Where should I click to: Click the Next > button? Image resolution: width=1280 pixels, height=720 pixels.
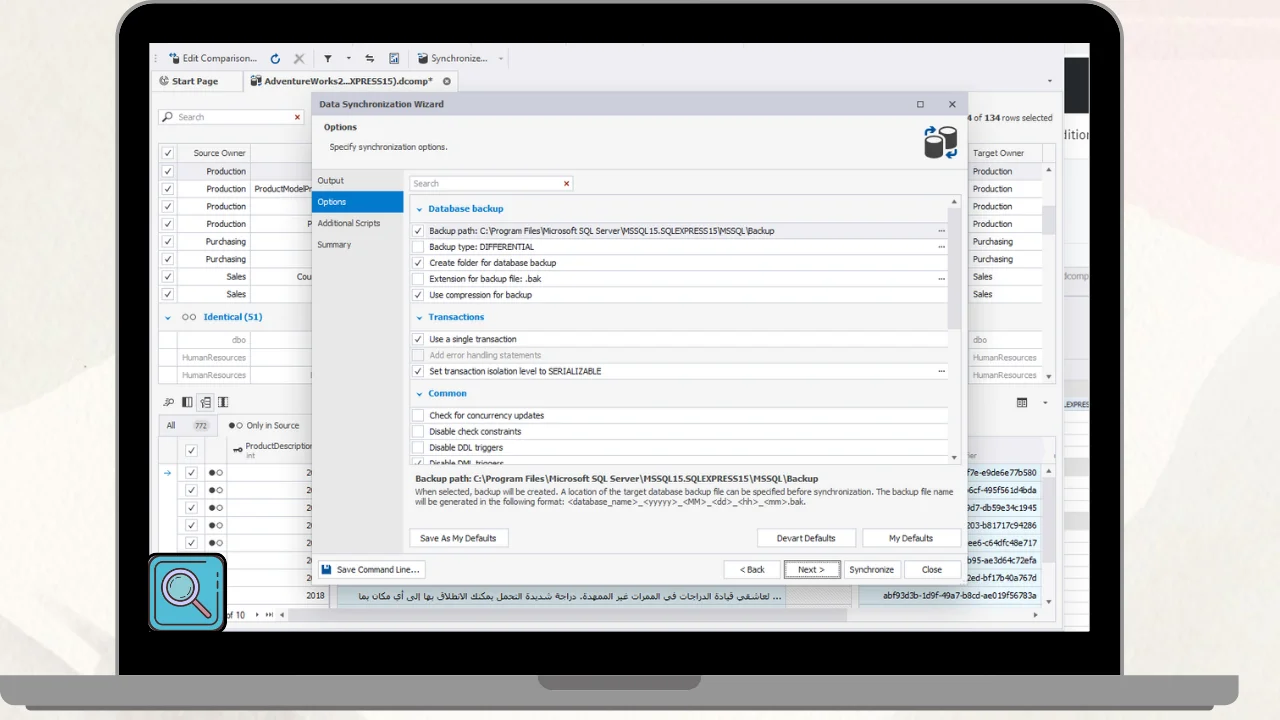coord(811,569)
